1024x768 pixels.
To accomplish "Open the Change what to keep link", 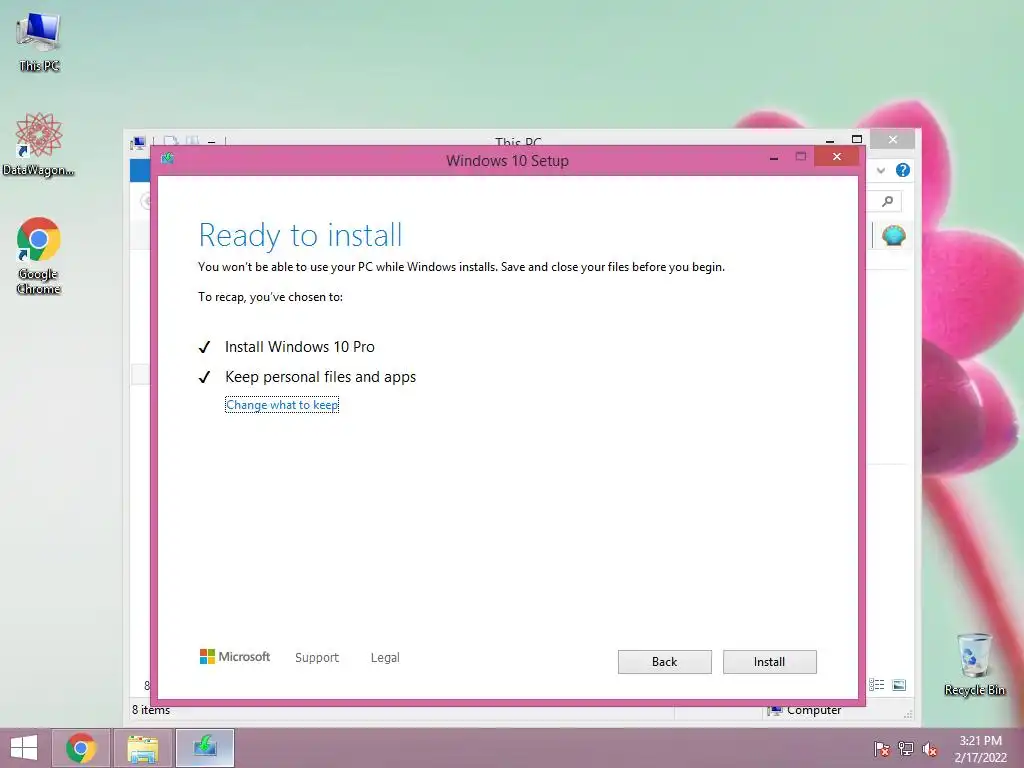I will 281,405.
